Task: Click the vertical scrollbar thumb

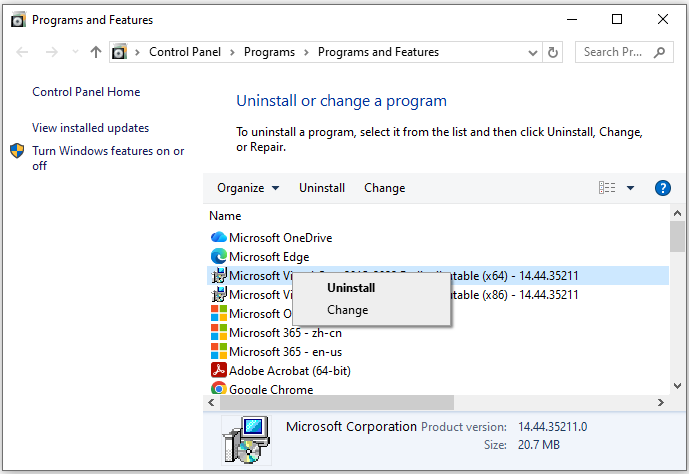Action: pyautogui.click(x=677, y=236)
